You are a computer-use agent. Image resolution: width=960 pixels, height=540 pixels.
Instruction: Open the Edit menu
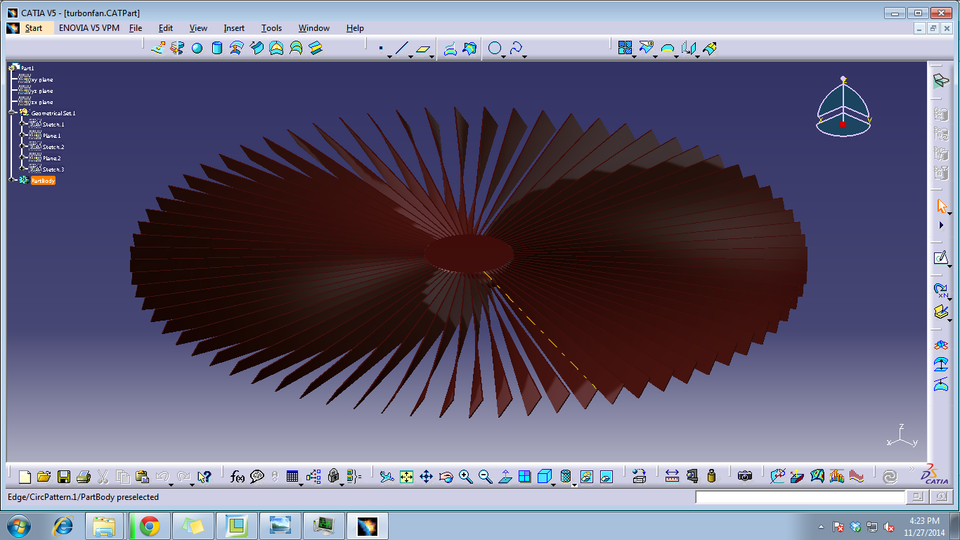pyautogui.click(x=165, y=28)
